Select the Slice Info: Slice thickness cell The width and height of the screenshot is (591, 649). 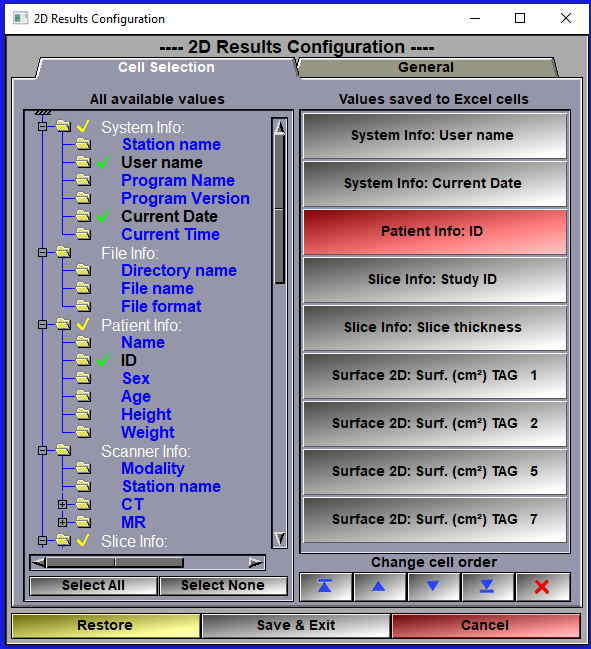tap(435, 327)
